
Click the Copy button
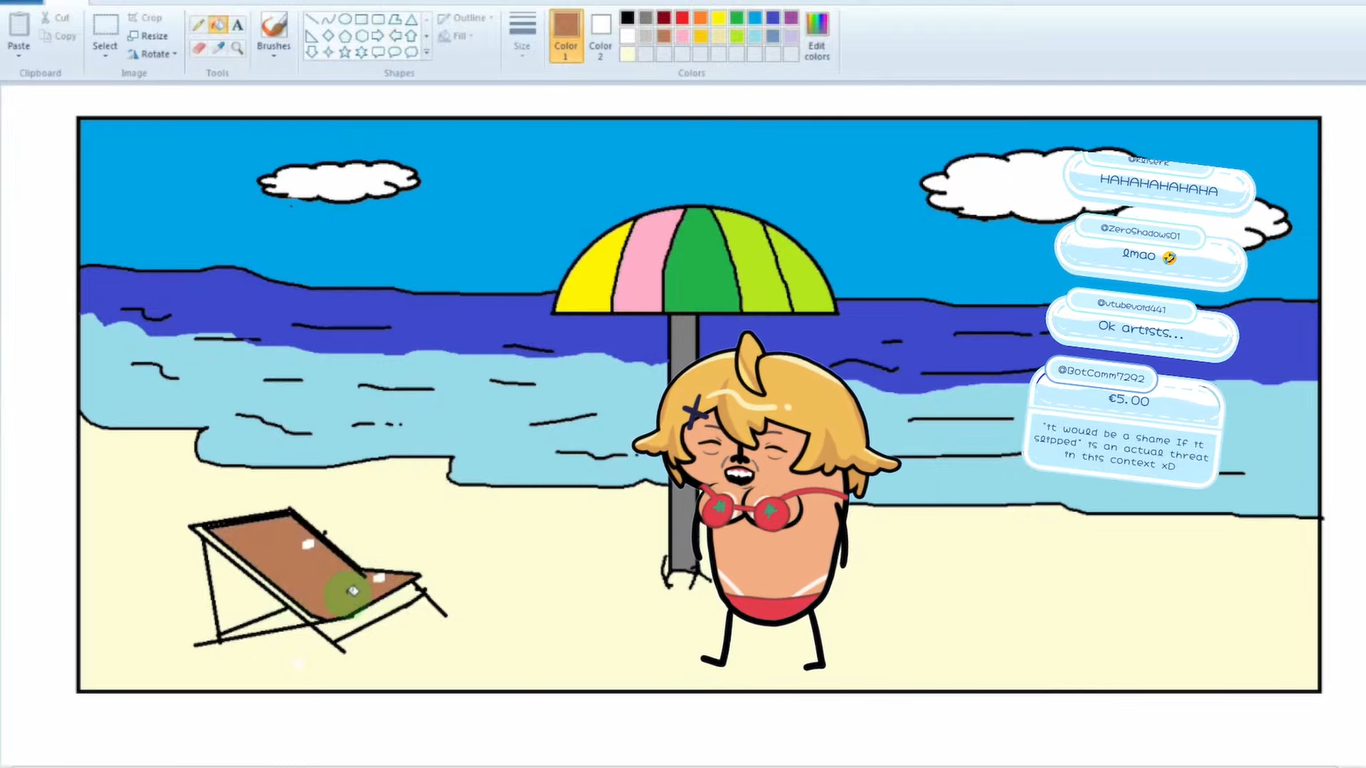point(58,36)
